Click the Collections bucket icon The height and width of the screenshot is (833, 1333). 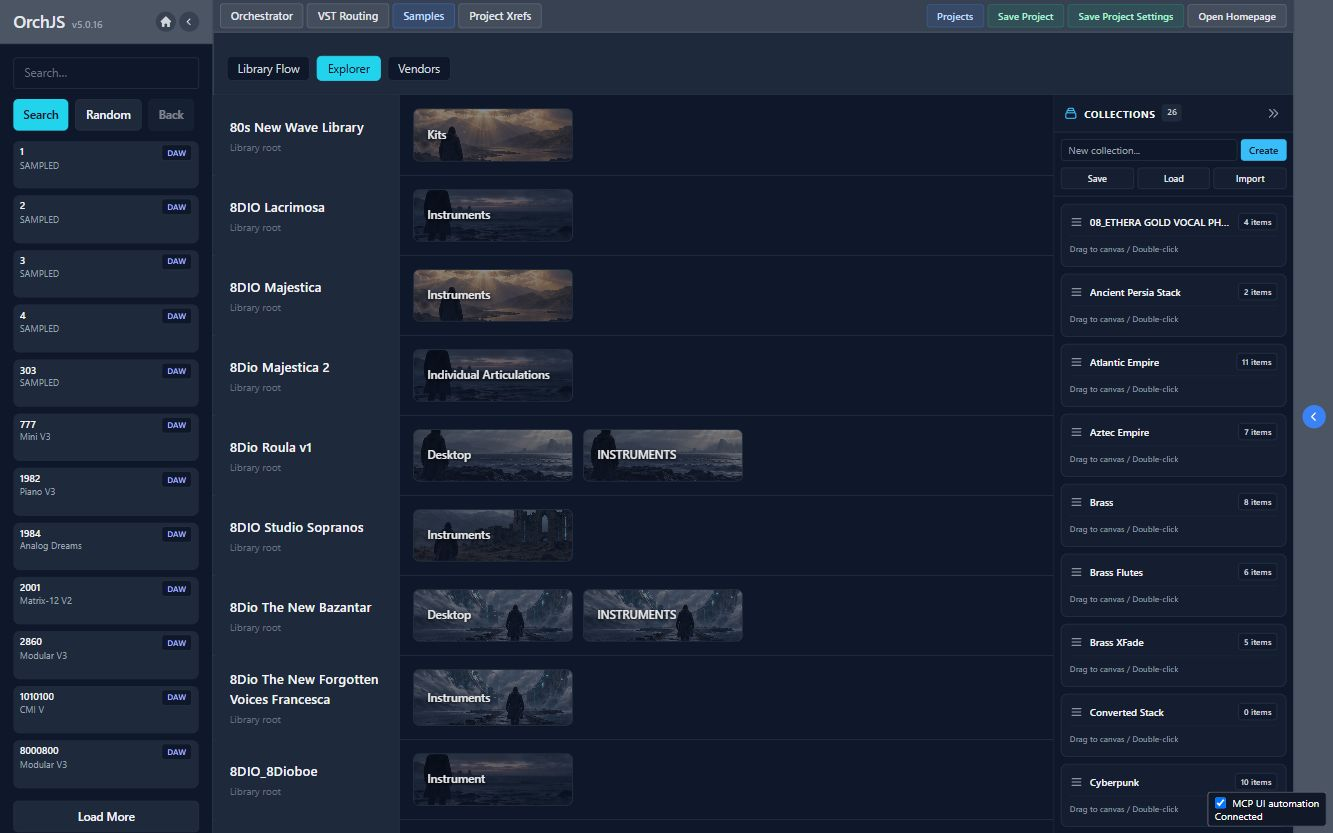1070,113
